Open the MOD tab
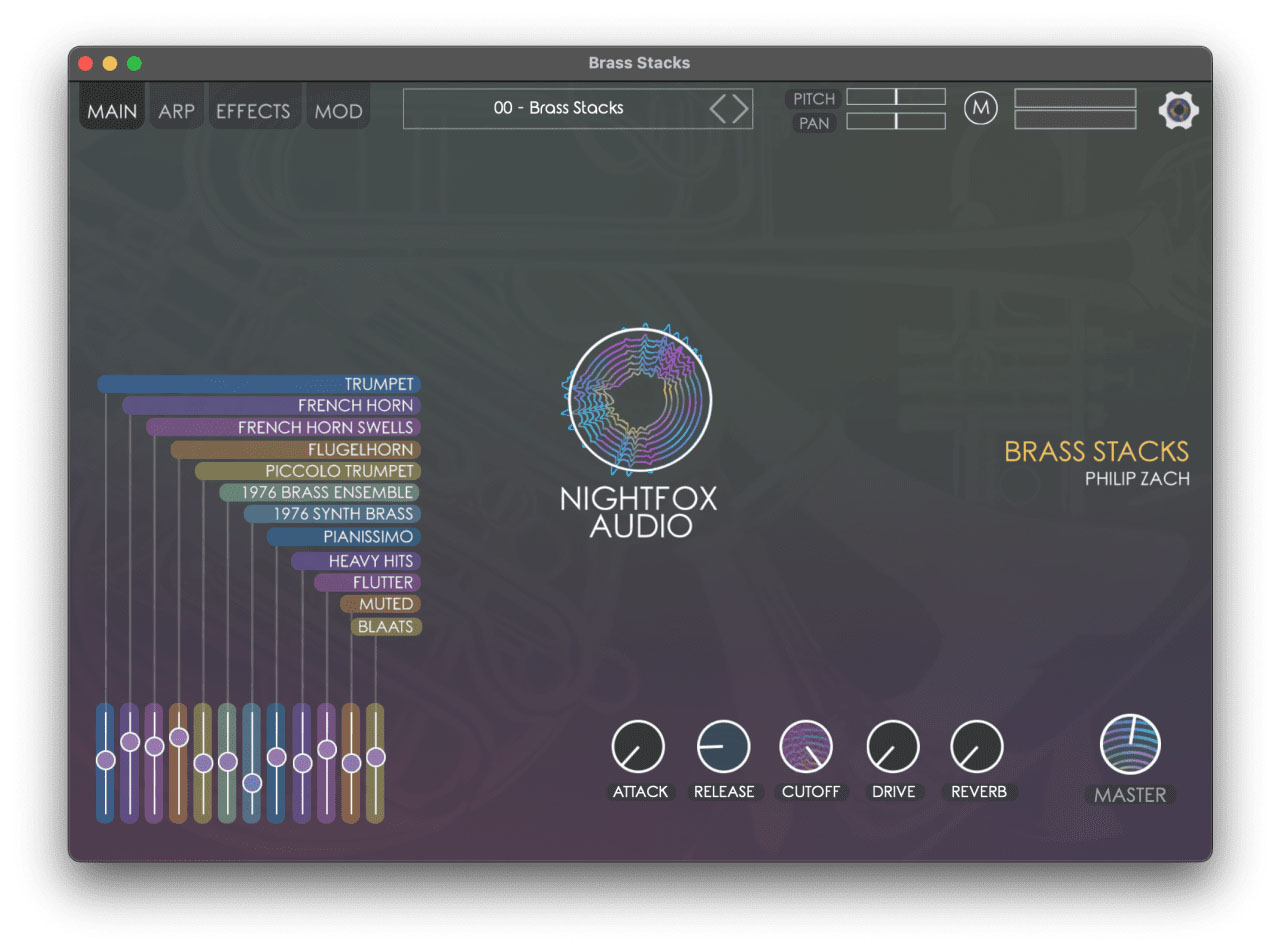 338,111
